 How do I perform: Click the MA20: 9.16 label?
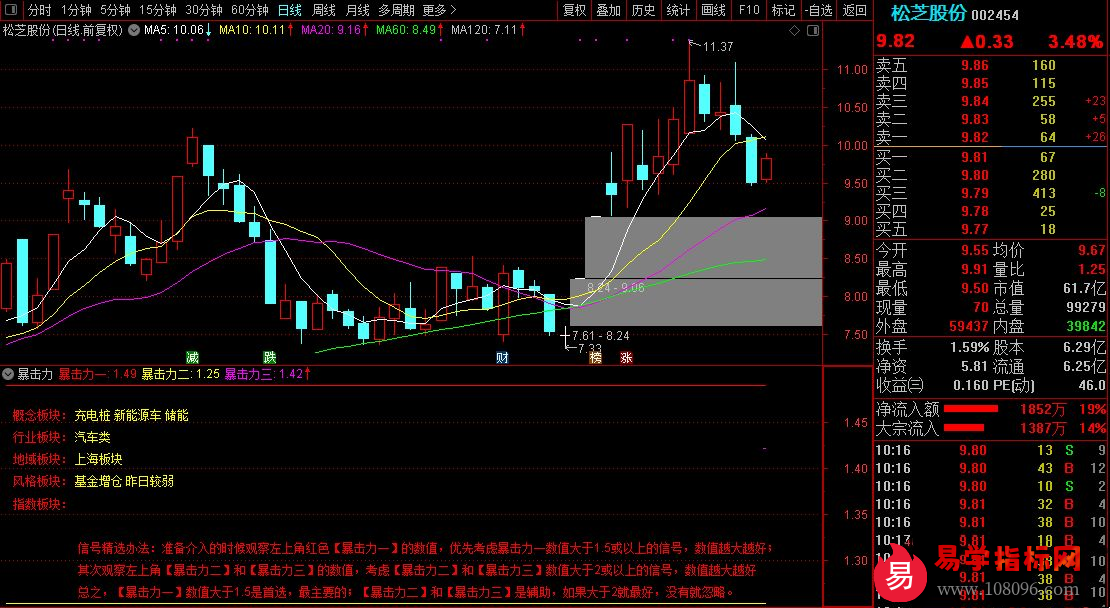pos(333,30)
